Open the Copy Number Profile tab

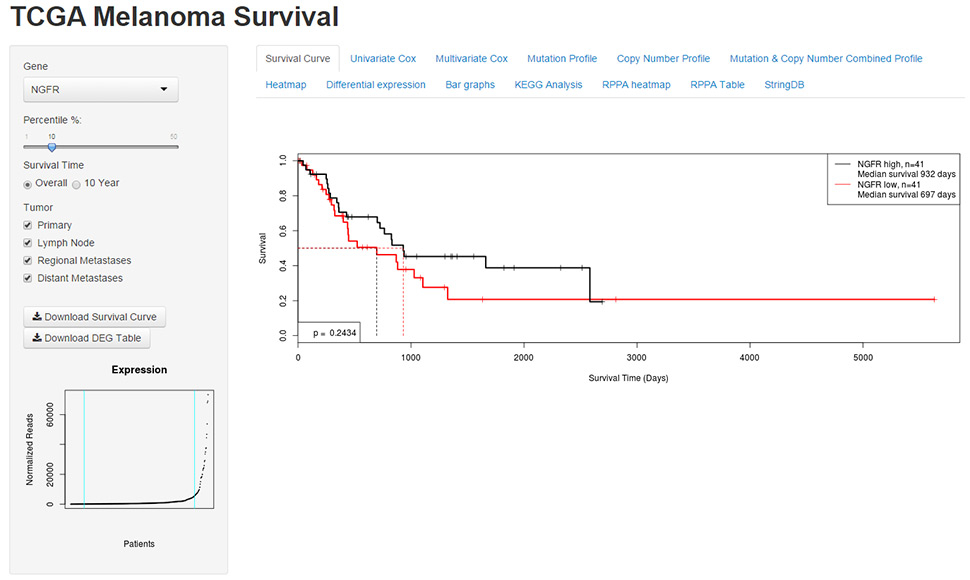663,59
